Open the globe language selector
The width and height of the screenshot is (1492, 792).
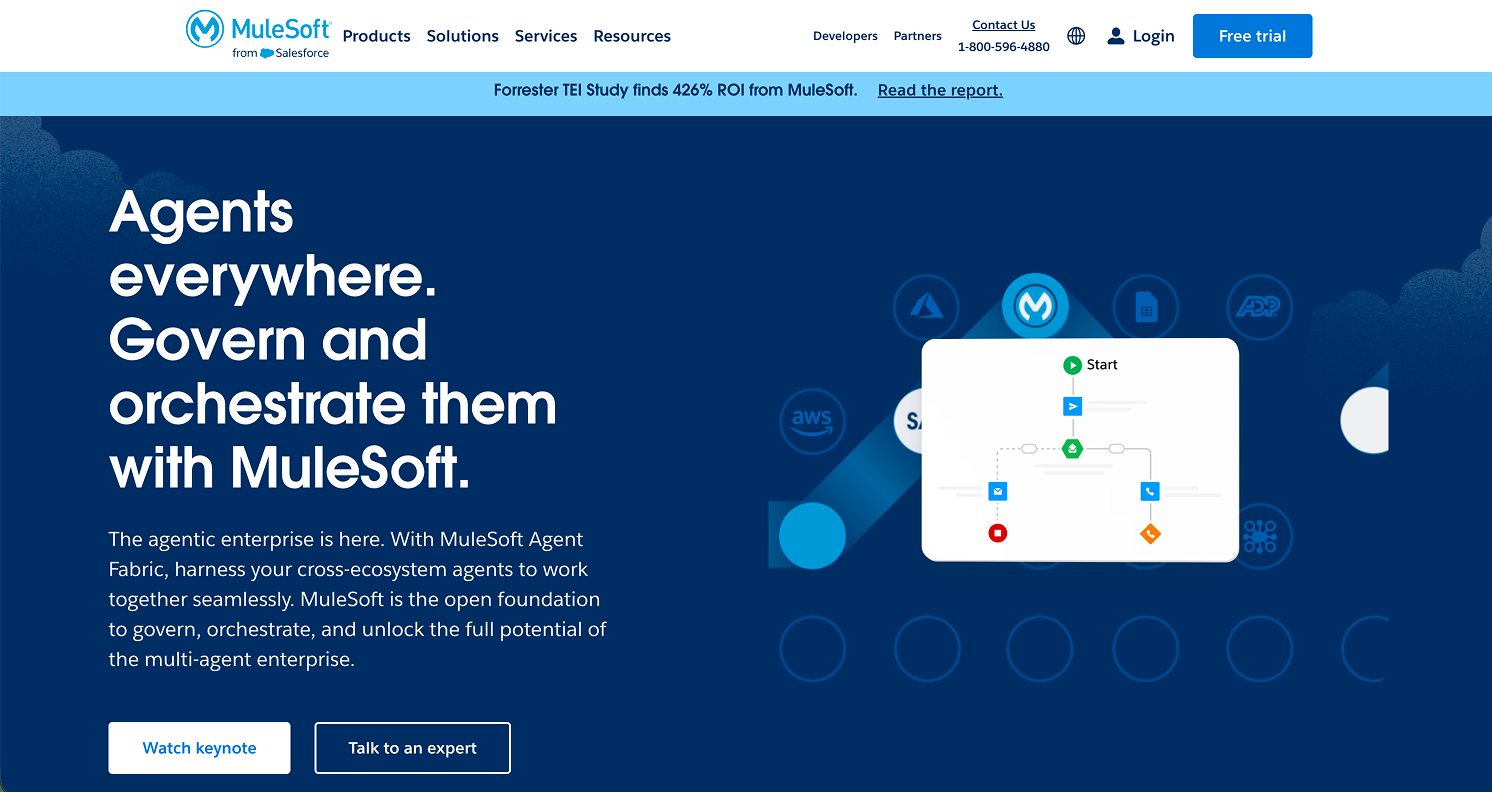pyautogui.click(x=1075, y=35)
